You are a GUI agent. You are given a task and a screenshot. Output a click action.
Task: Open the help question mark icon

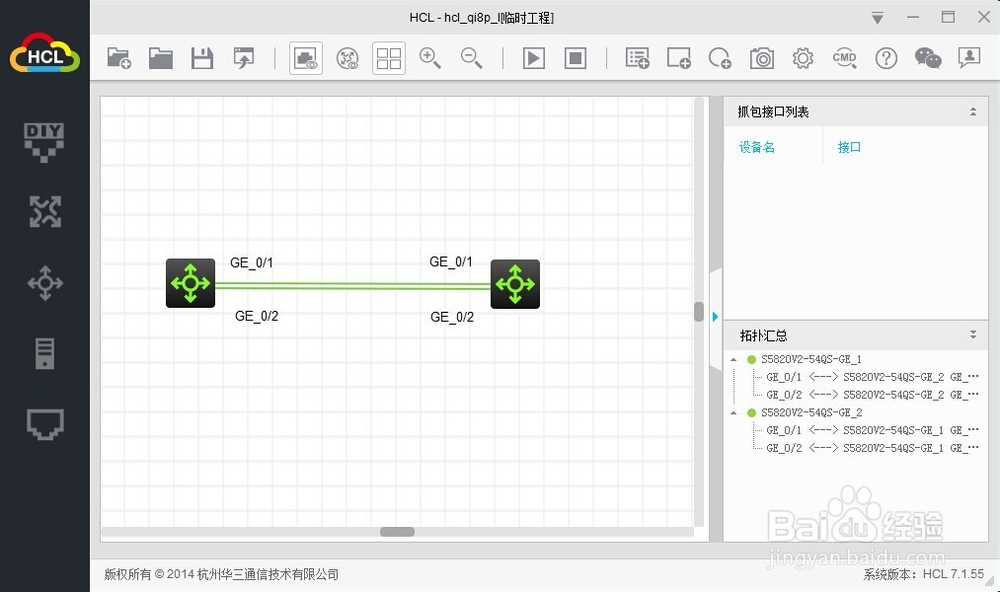(x=886, y=58)
